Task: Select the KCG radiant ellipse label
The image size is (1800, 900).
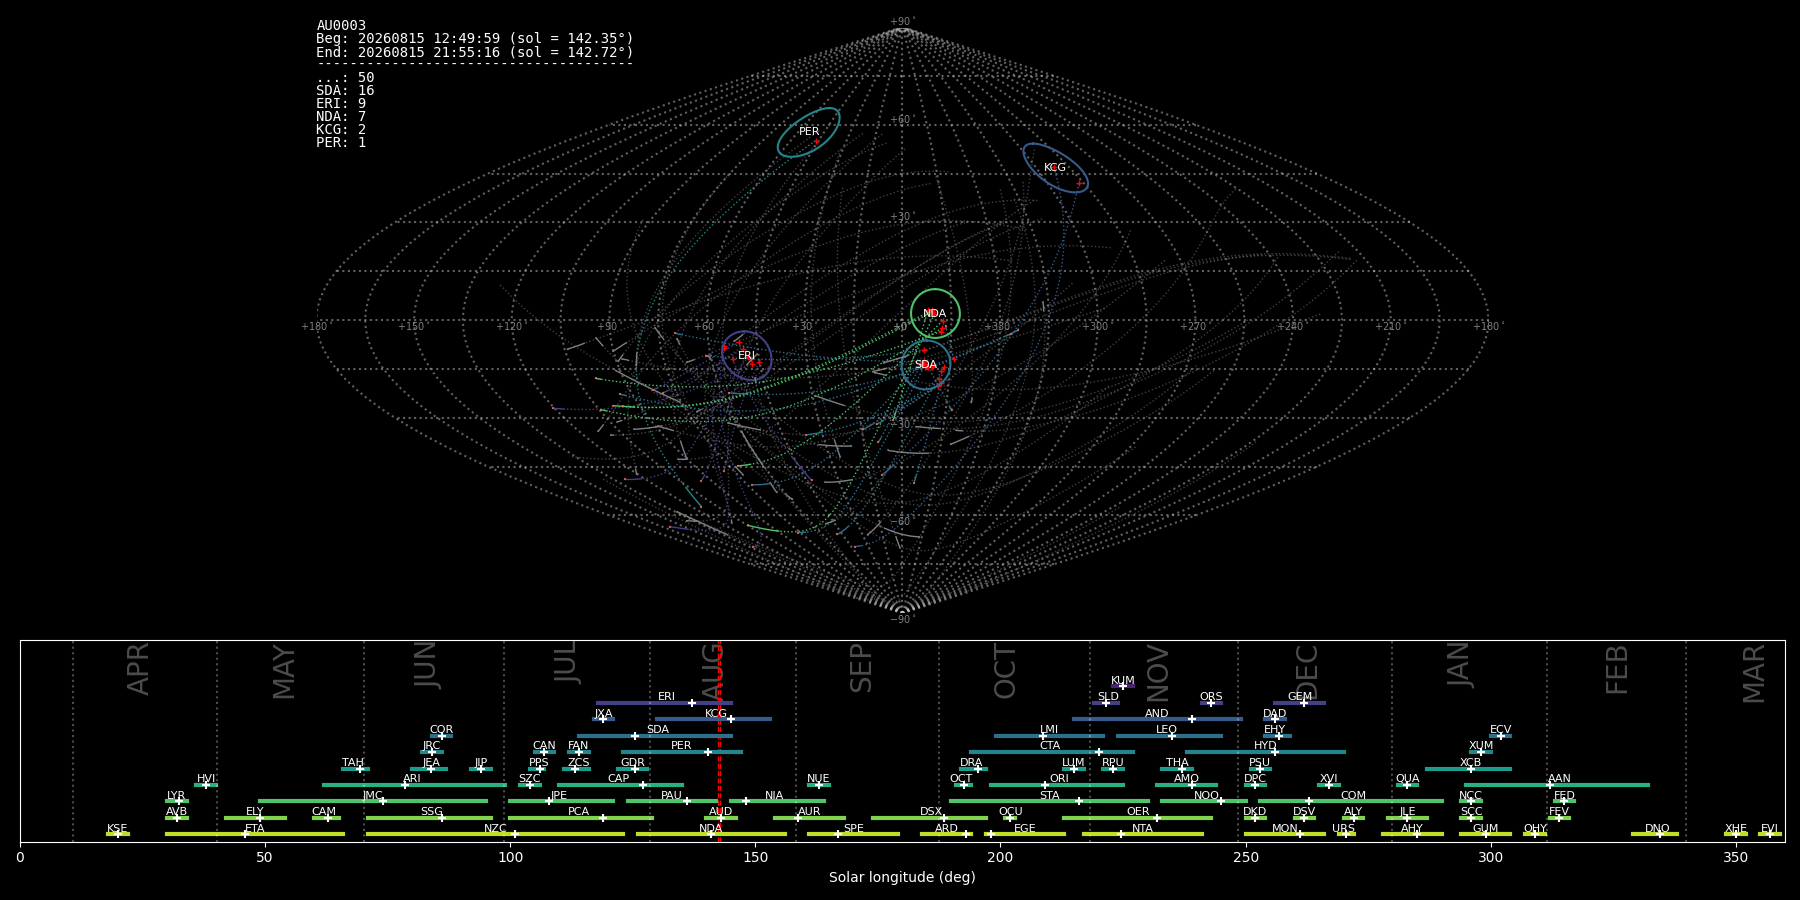Action: [1055, 168]
